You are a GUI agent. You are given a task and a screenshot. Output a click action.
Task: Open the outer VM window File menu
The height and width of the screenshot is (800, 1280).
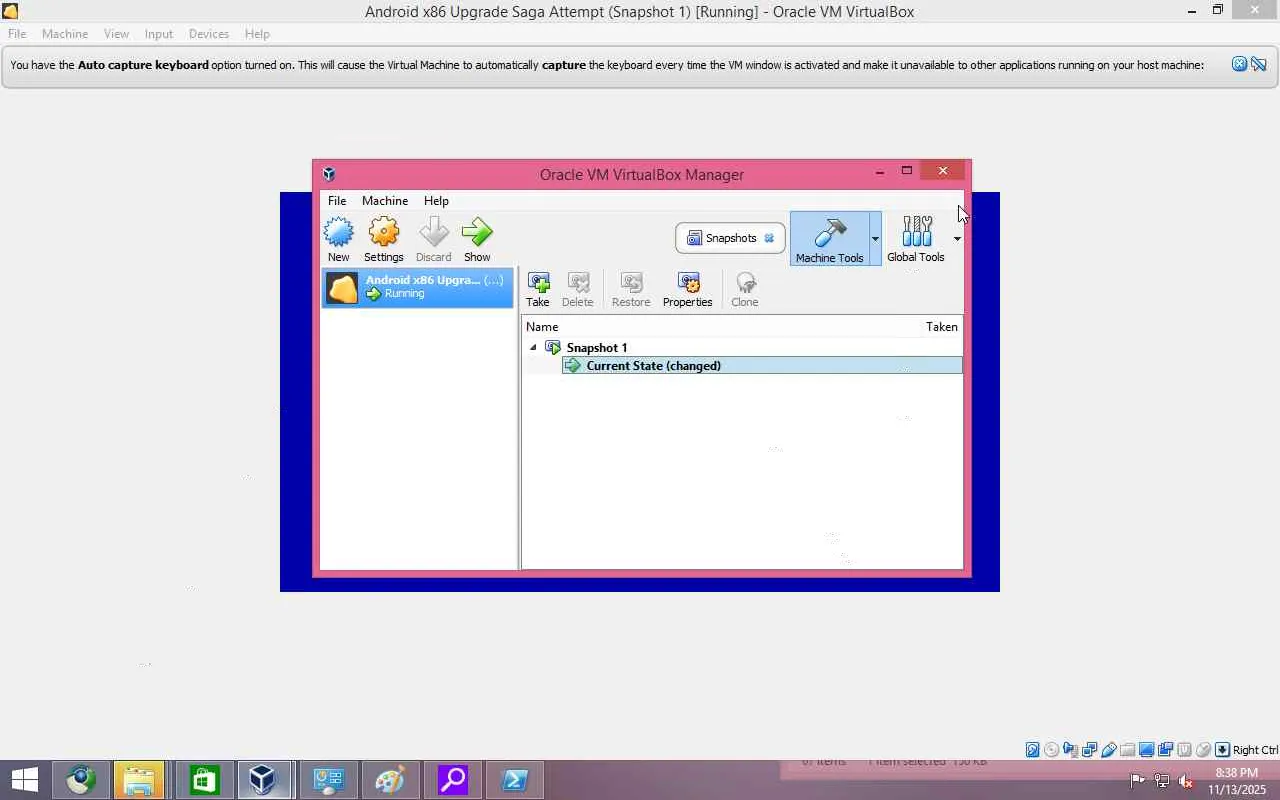(x=17, y=34)
